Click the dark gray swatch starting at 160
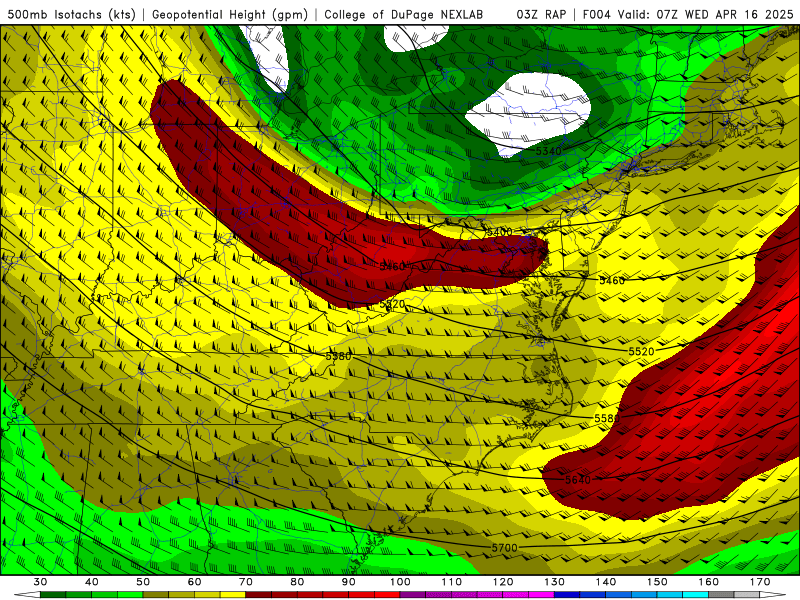This screenshot has height=600, width=800. (x=721, y=594)
